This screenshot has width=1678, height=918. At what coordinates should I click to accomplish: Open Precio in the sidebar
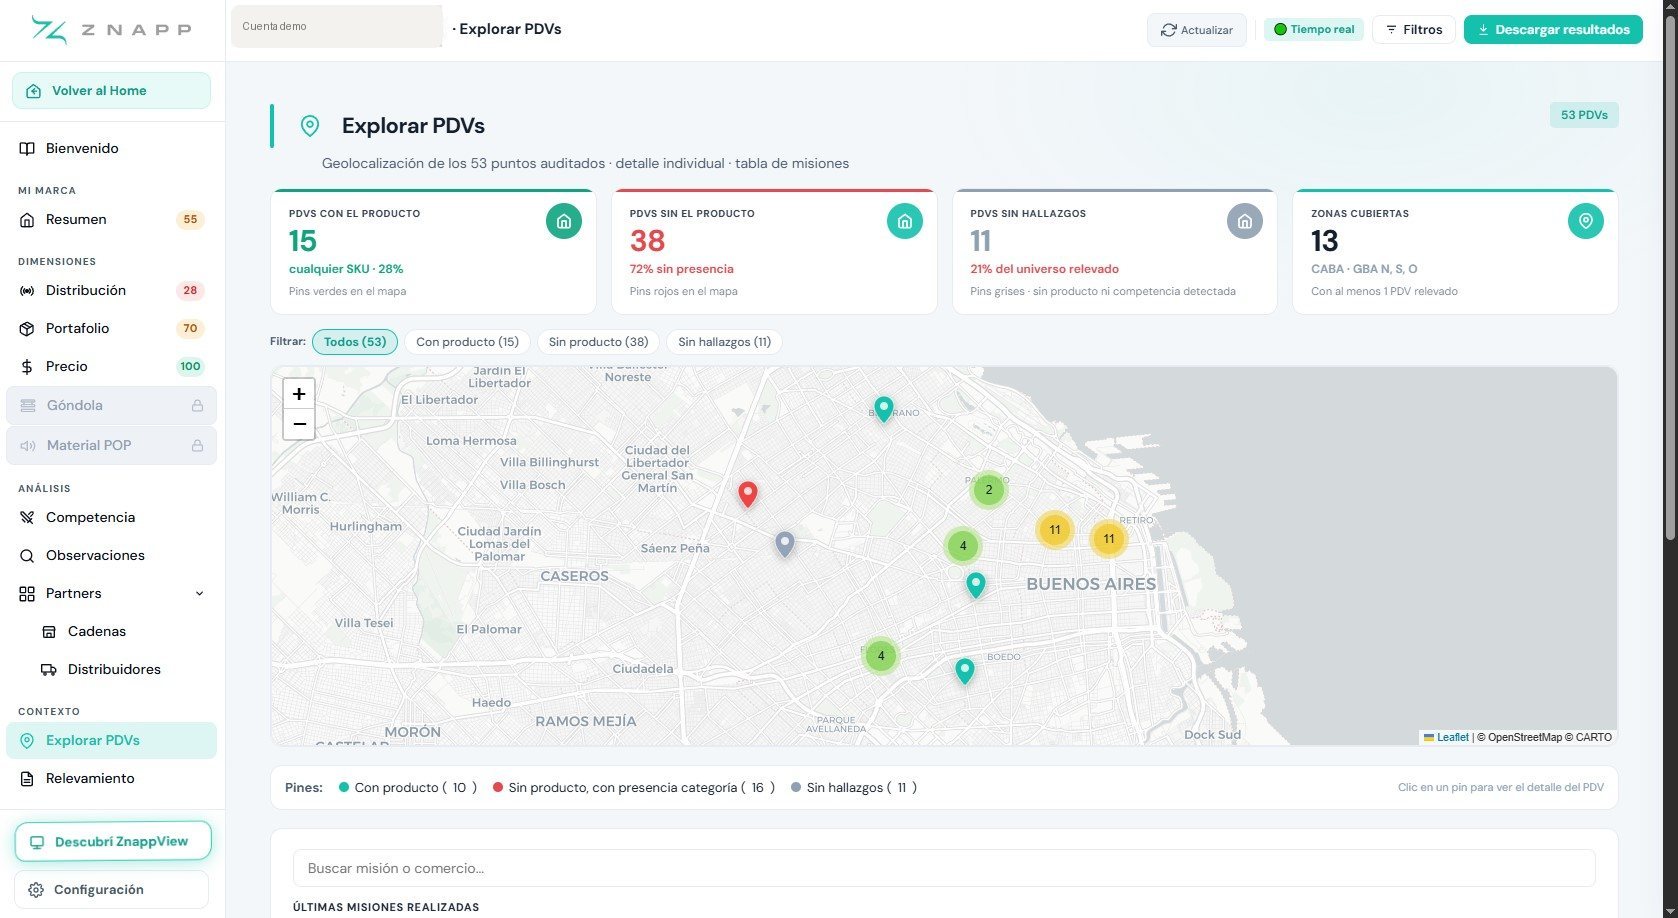[x=112, y=366]
